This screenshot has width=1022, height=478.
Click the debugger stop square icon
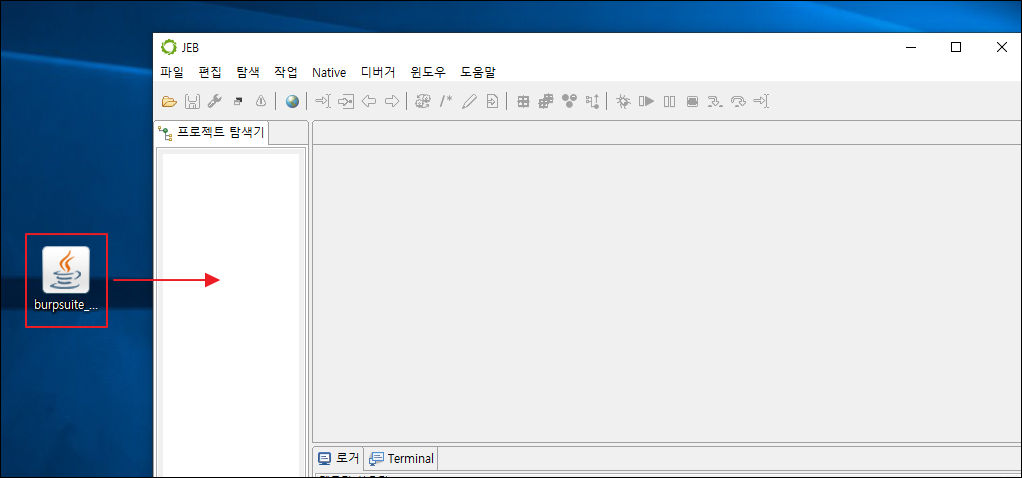pos(693,101)
